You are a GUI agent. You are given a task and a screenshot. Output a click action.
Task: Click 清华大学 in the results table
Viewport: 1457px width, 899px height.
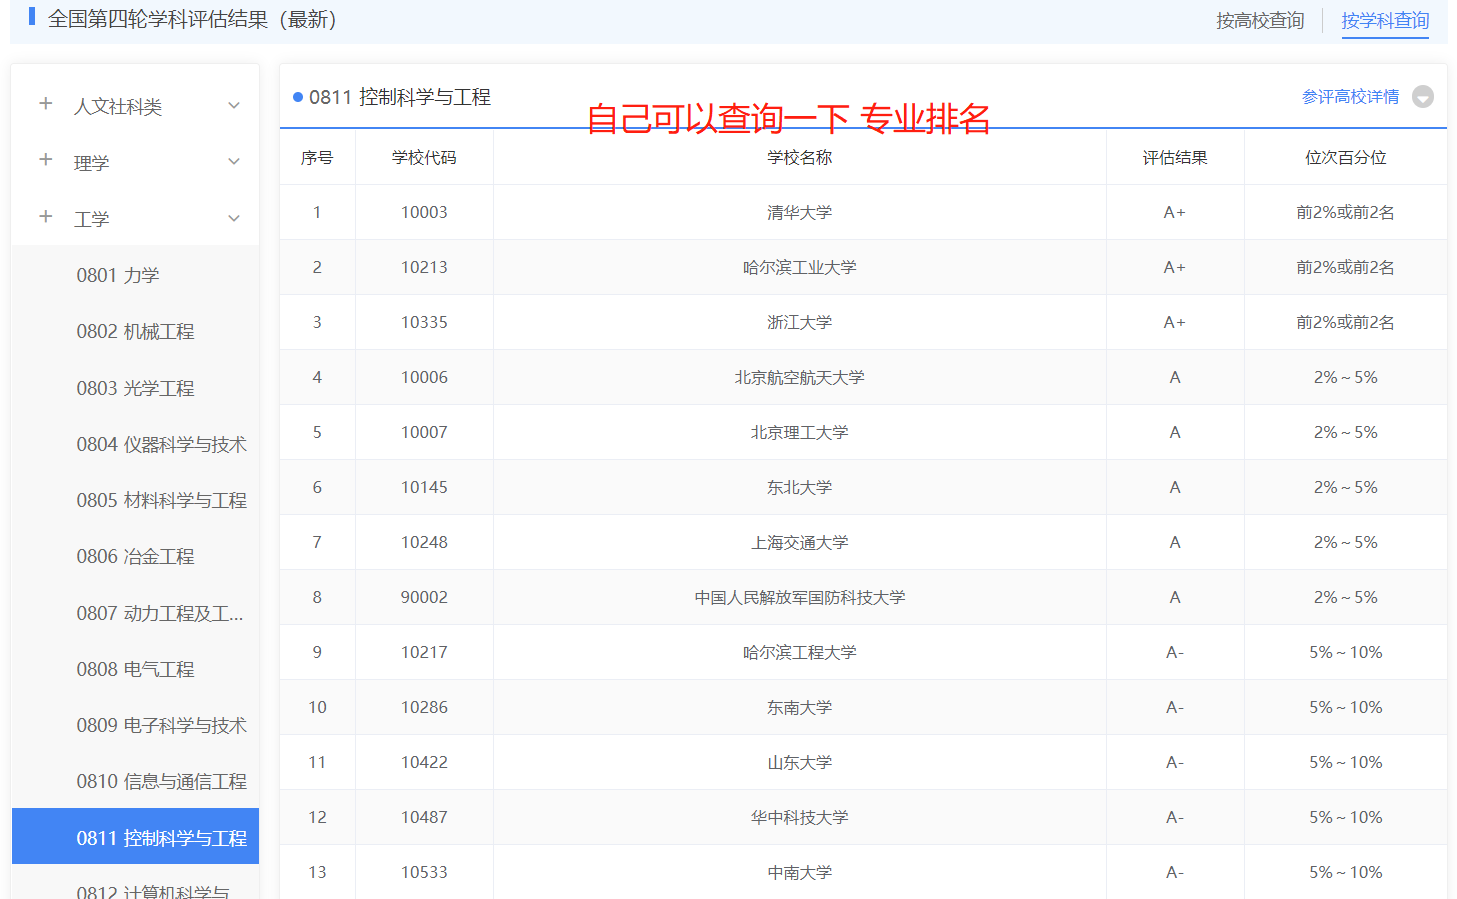[x=798, y=212]
